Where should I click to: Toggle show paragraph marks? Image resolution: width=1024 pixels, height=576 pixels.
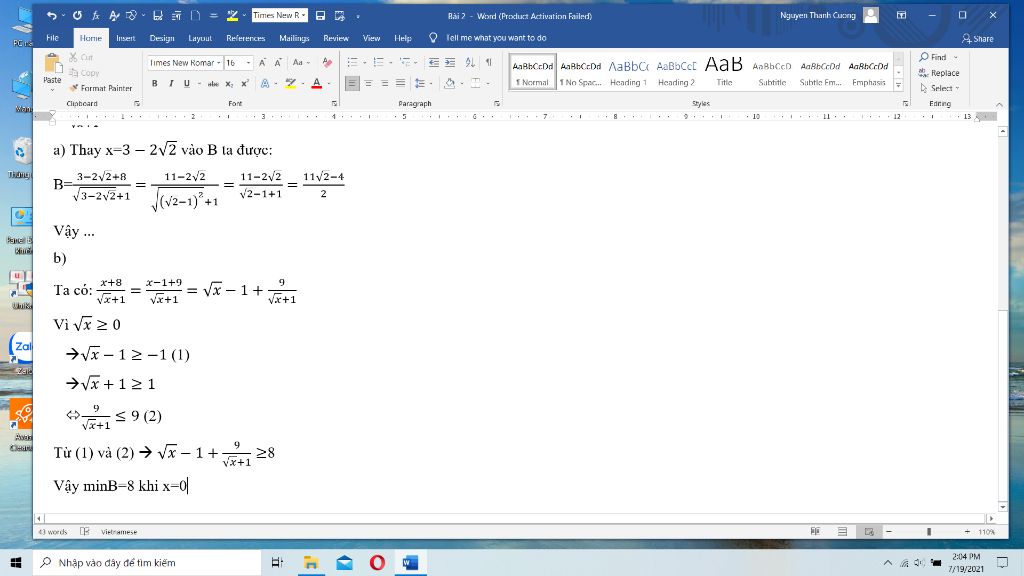pyautogui.click(x=488, y=63)
